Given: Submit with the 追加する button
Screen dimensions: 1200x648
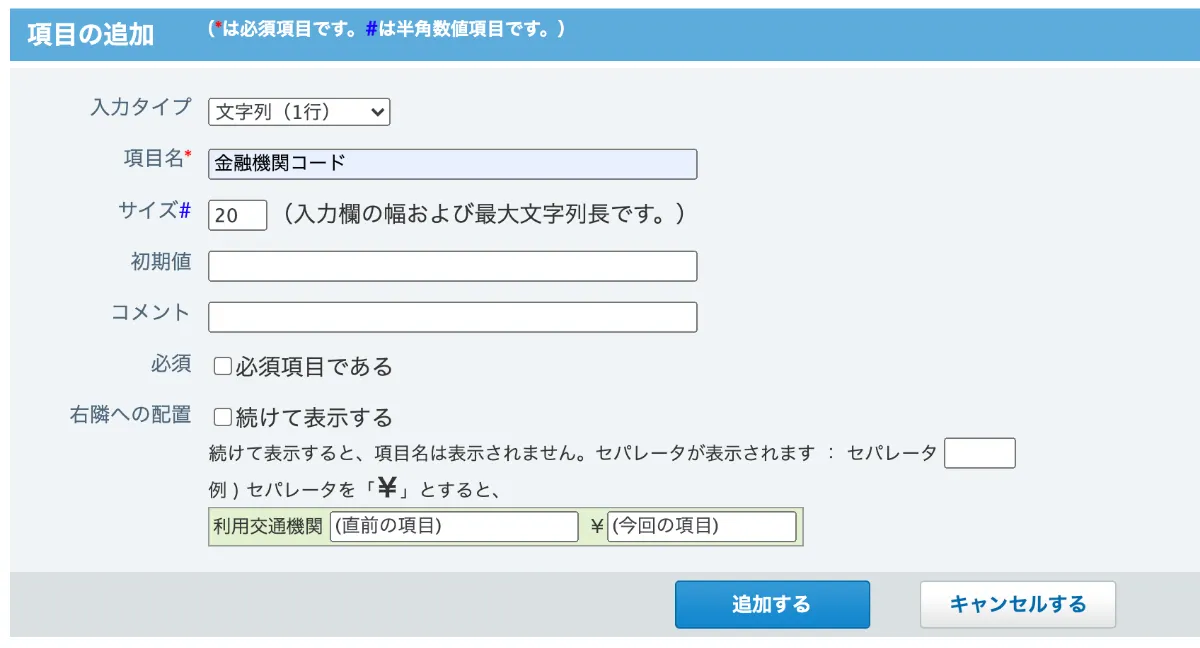Looking at the screenshot, I should point(772,605).
